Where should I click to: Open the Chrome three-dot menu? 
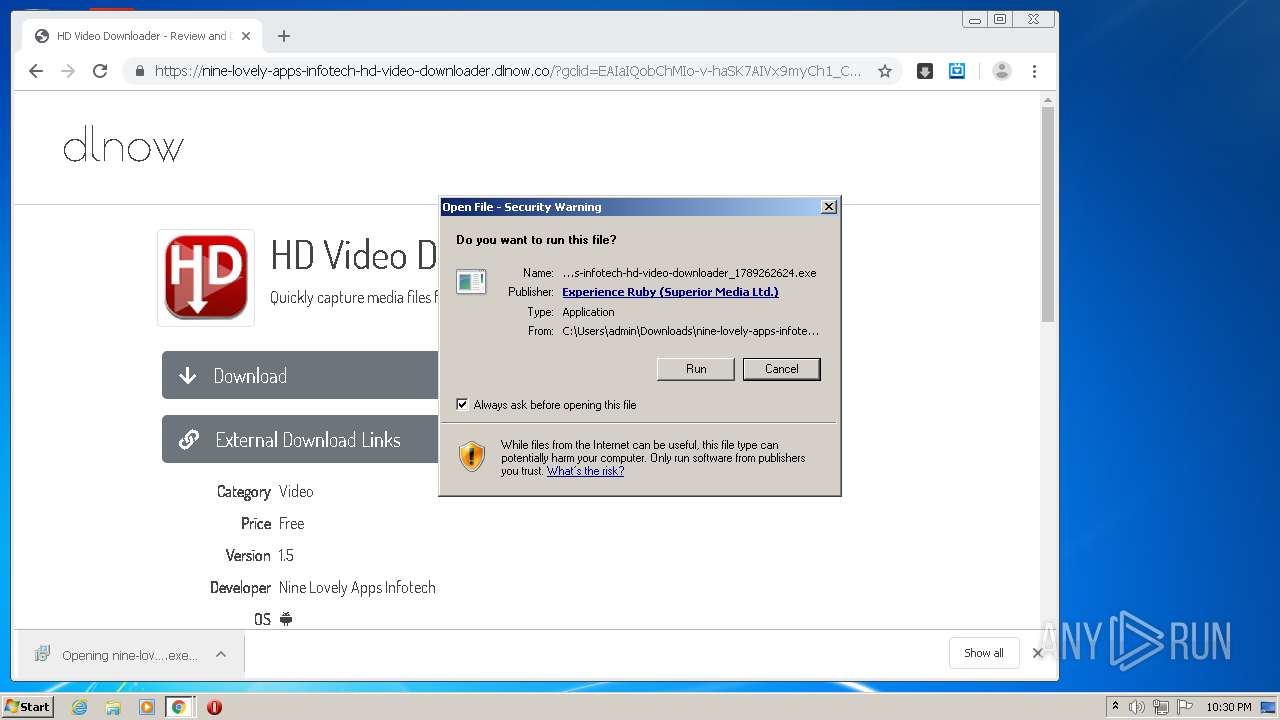1035,71
